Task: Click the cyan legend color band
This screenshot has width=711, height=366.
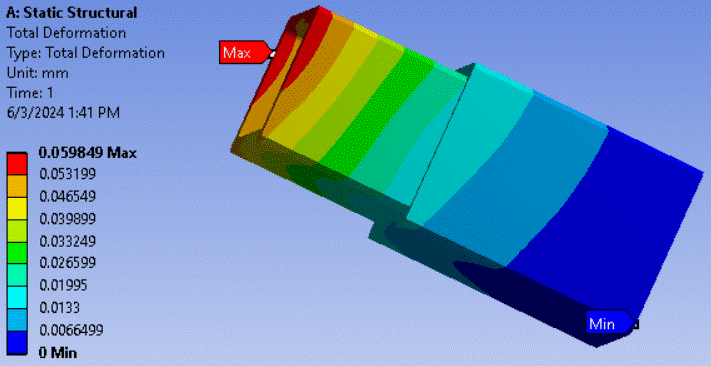Action: coord(17,297)
